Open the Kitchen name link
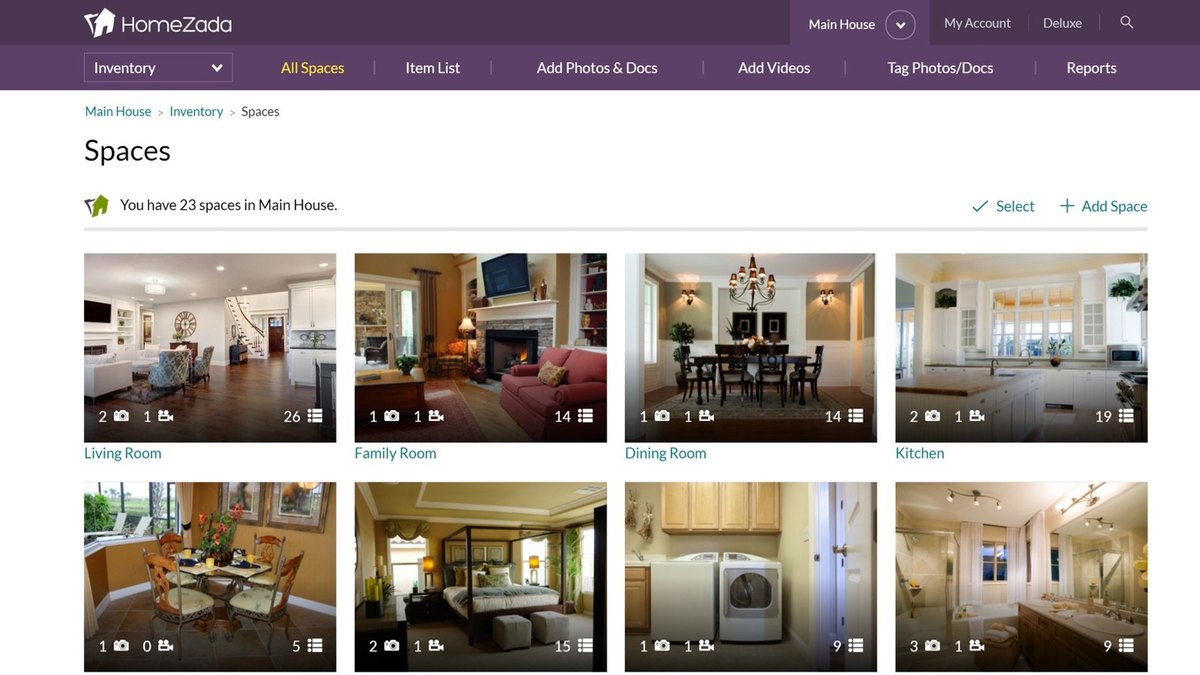The image size is (1200, 675). click(x=920, y=453)
